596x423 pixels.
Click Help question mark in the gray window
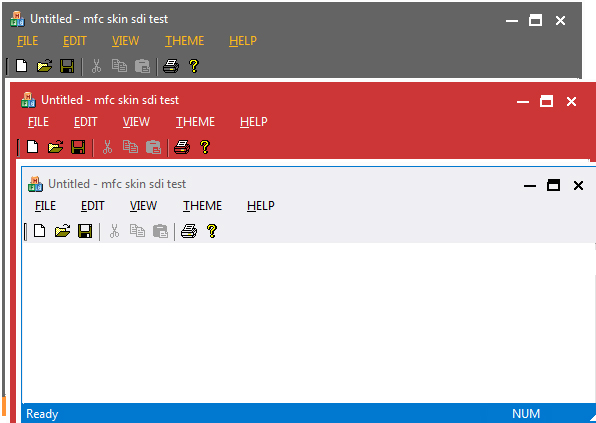[194, 66]
